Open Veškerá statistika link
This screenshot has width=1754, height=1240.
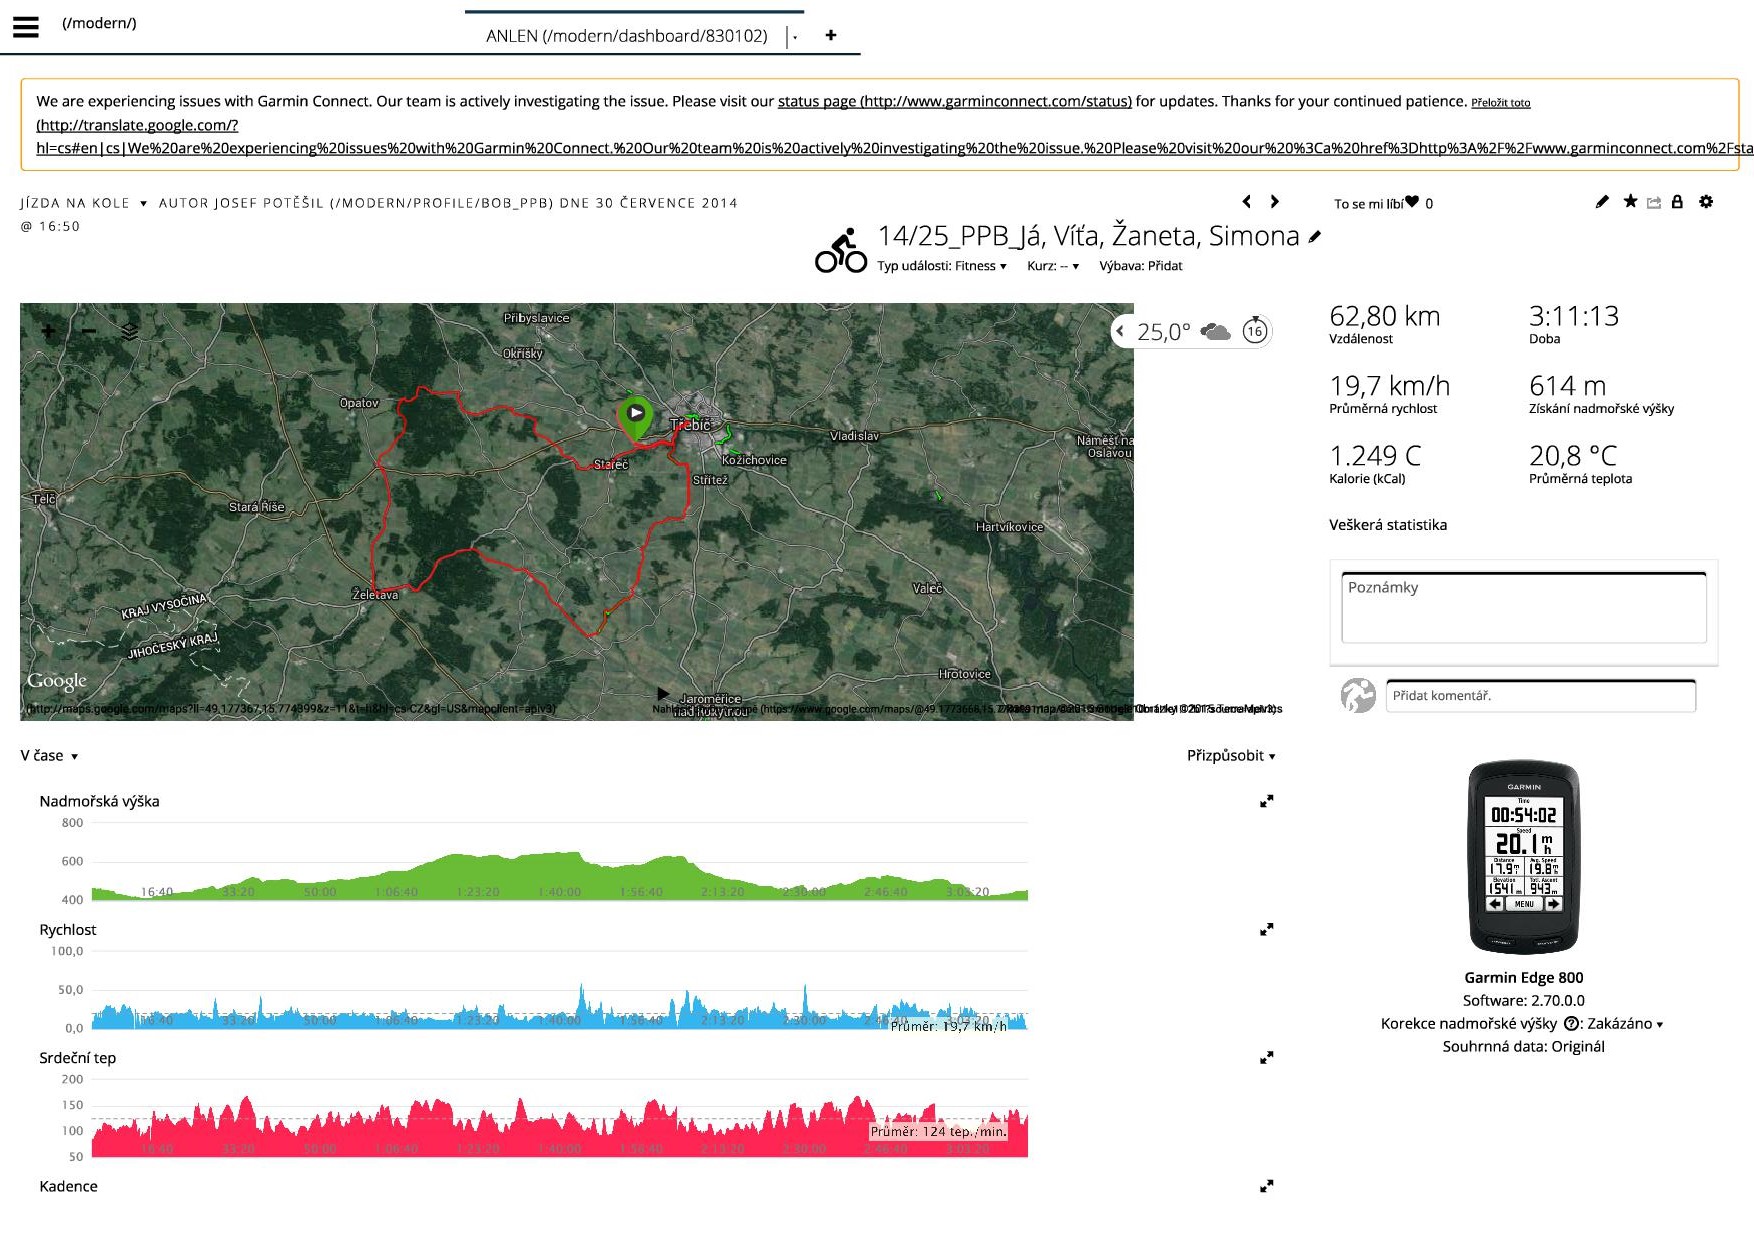pyautogui.click(x=1387, y=525)
